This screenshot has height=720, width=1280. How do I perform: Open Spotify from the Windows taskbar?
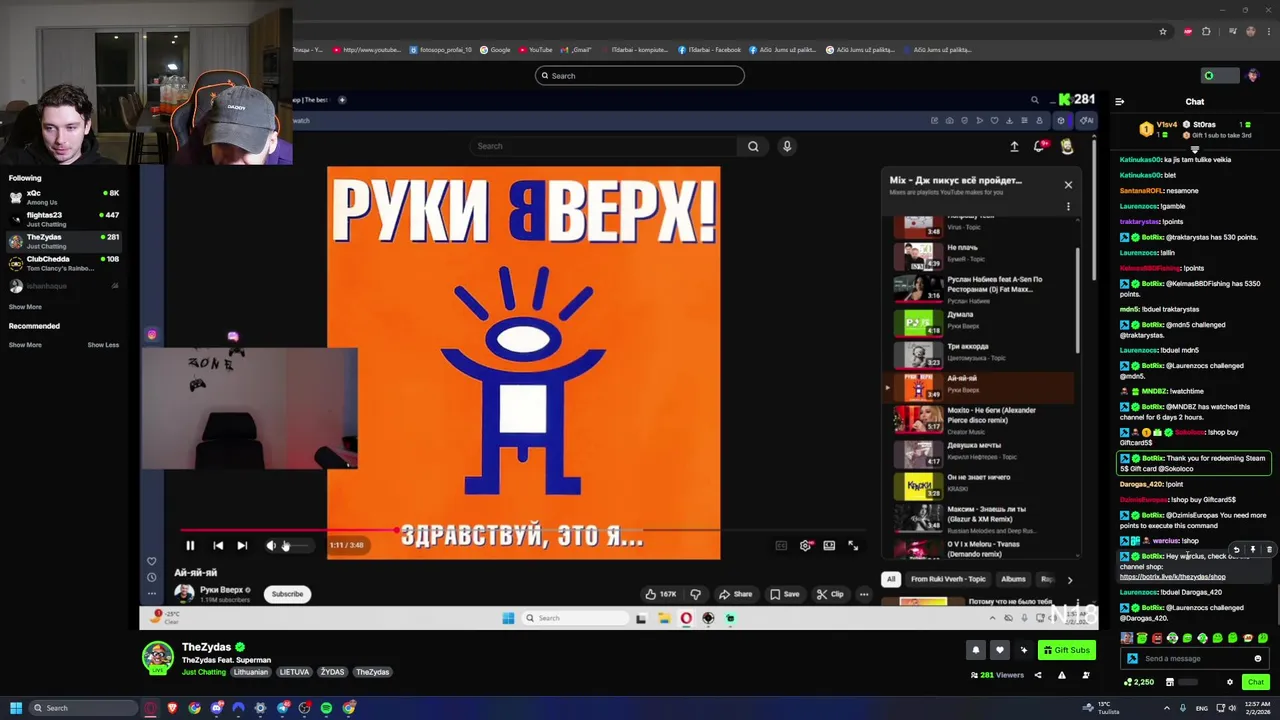[x=326, y=708]
